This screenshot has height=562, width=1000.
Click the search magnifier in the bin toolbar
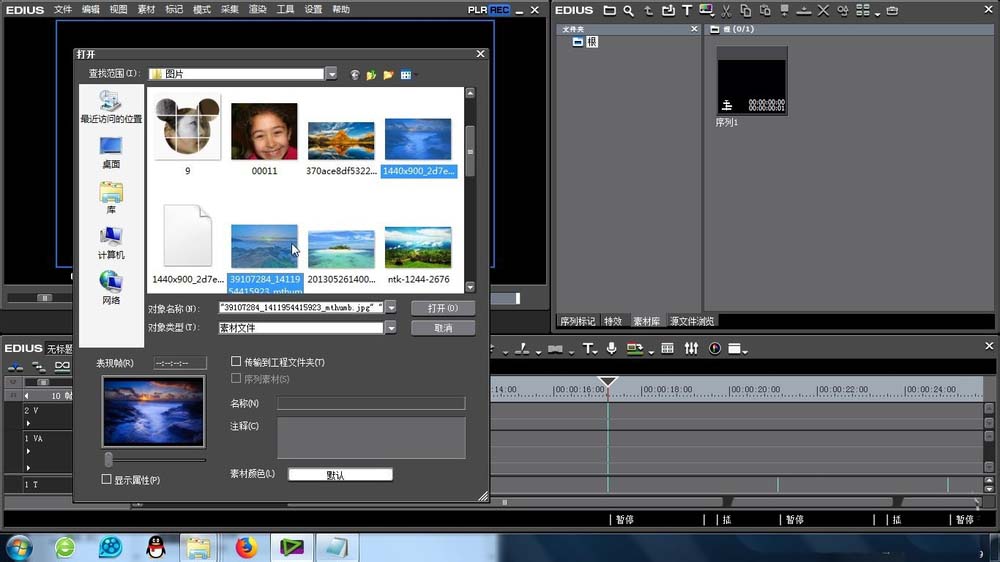629,10
